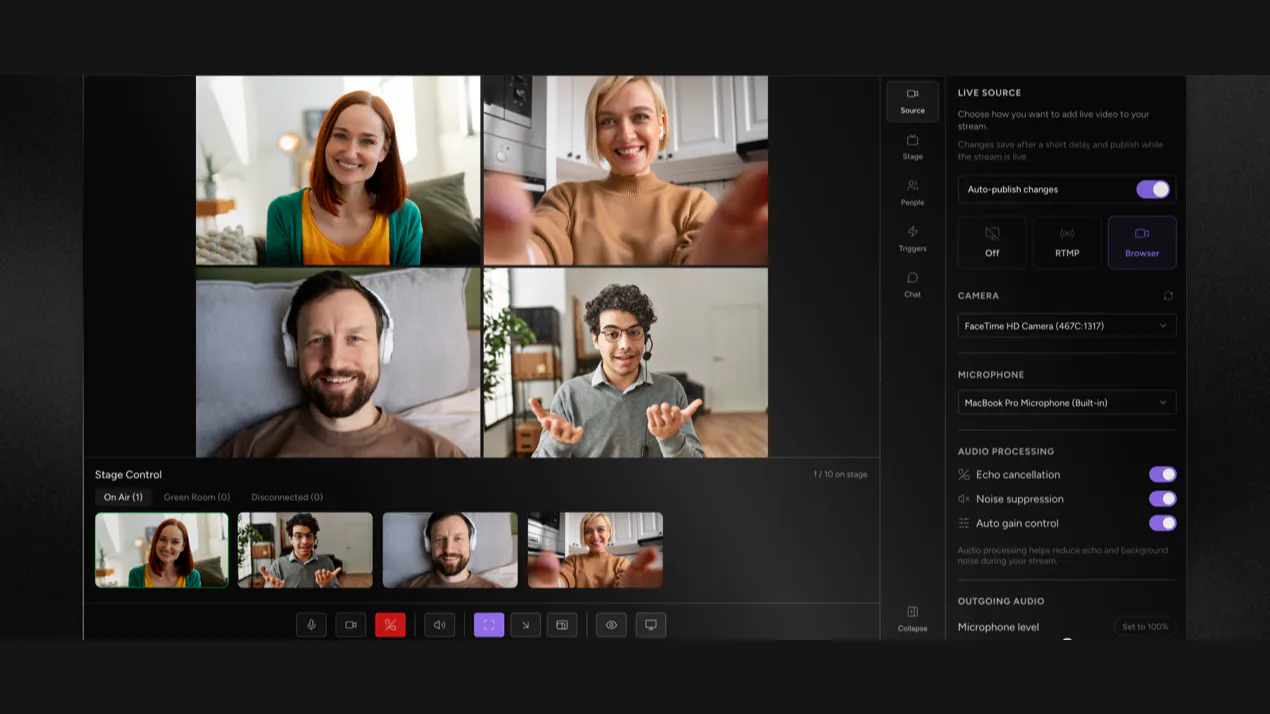Click the bearded man's main video tile

click(x=338, y=362)
